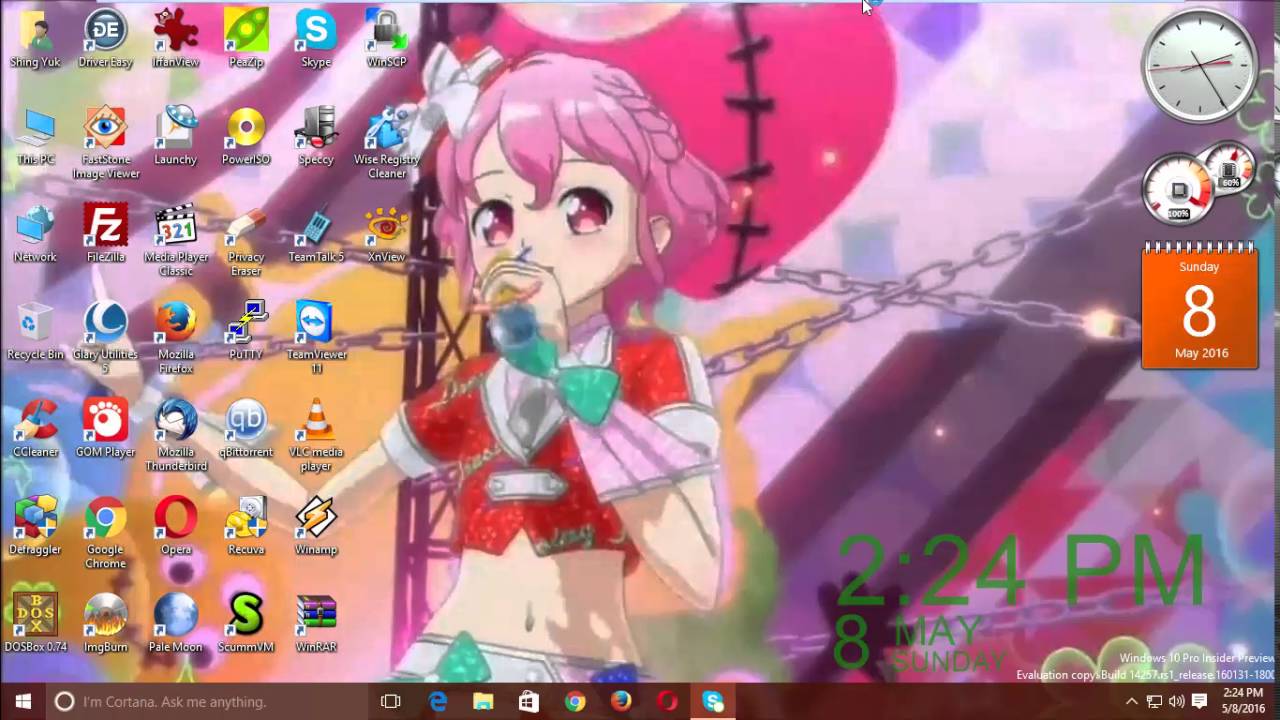The height and width of the screenshot is (720, 1280).
Task: Launch Driver Easy from the desktop
Action: (105, 40)
